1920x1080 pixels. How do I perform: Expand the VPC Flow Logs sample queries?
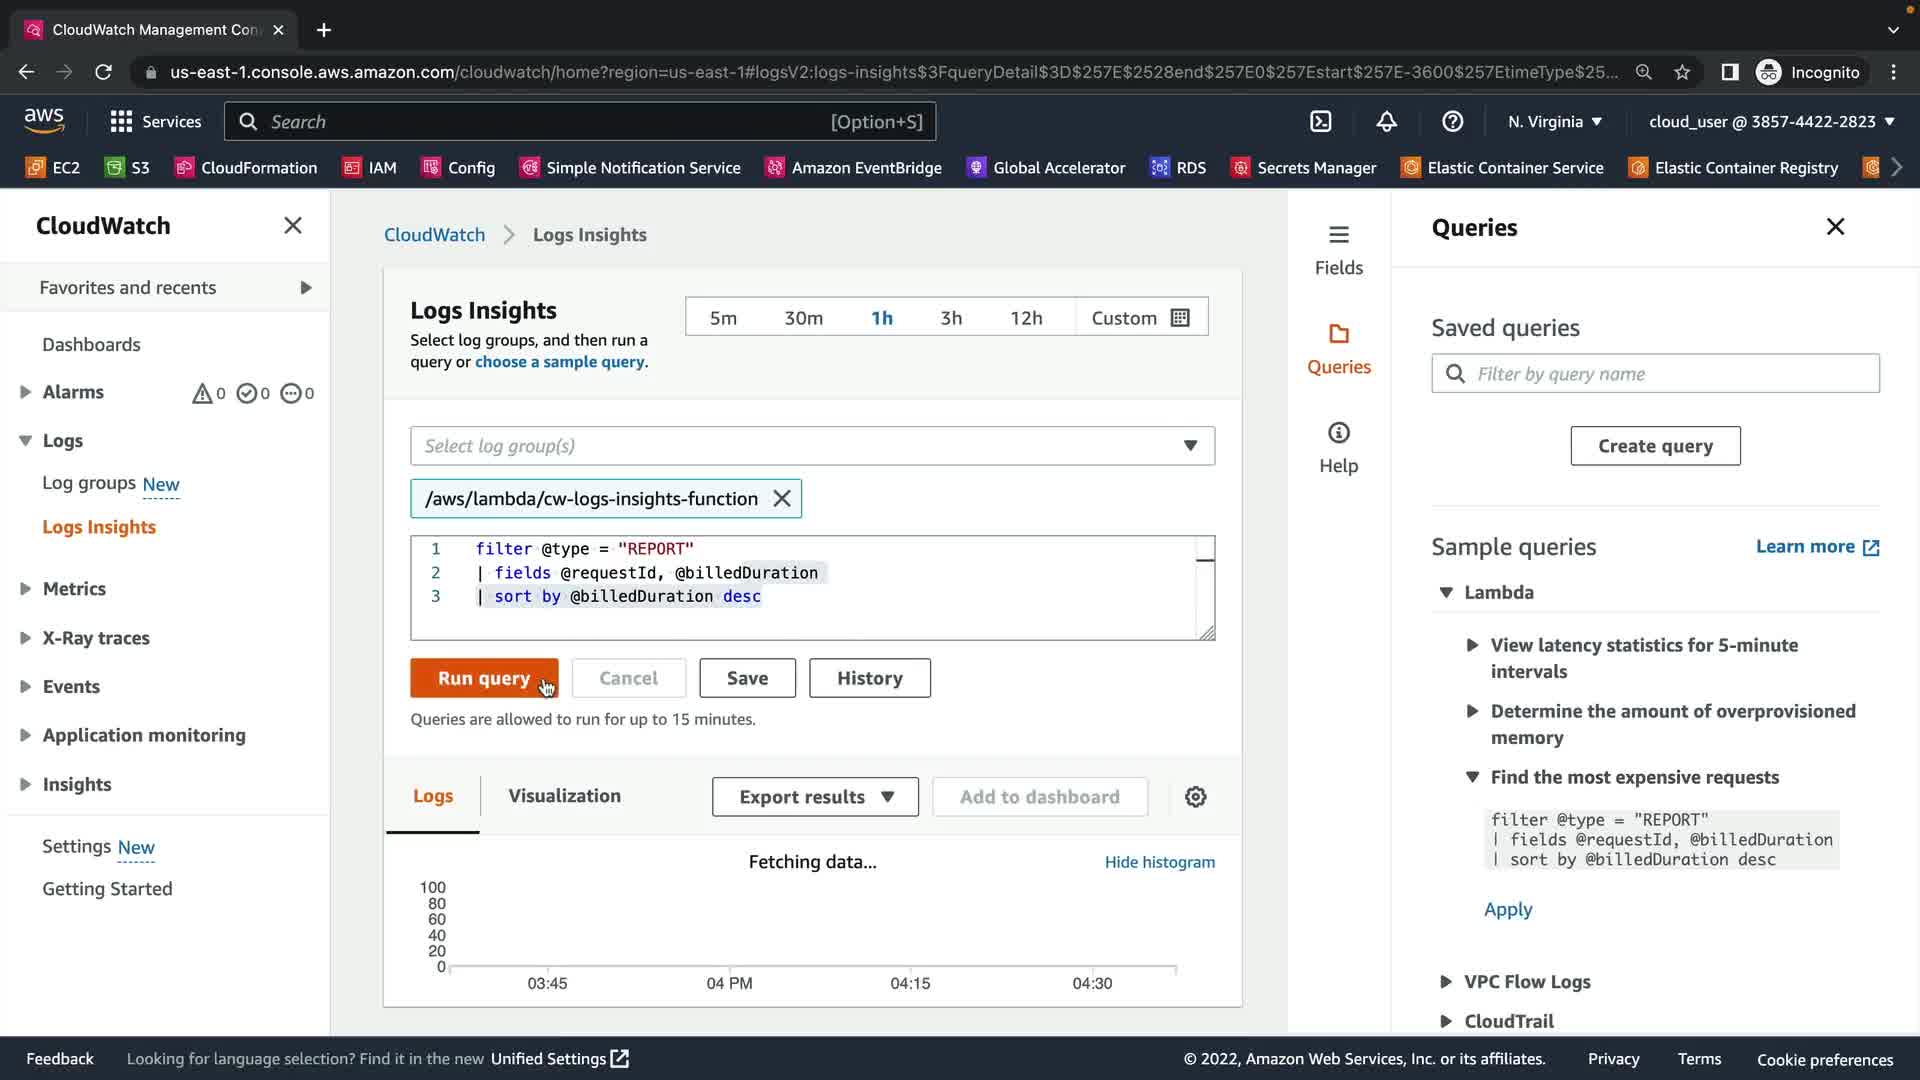(x=1526, y=981)
